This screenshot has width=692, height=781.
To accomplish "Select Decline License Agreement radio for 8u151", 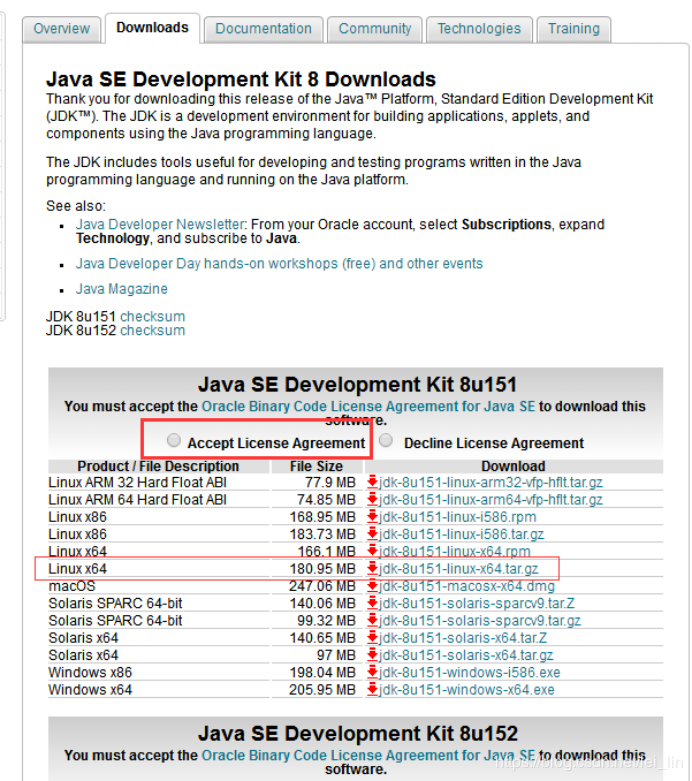I will (386, 440).
